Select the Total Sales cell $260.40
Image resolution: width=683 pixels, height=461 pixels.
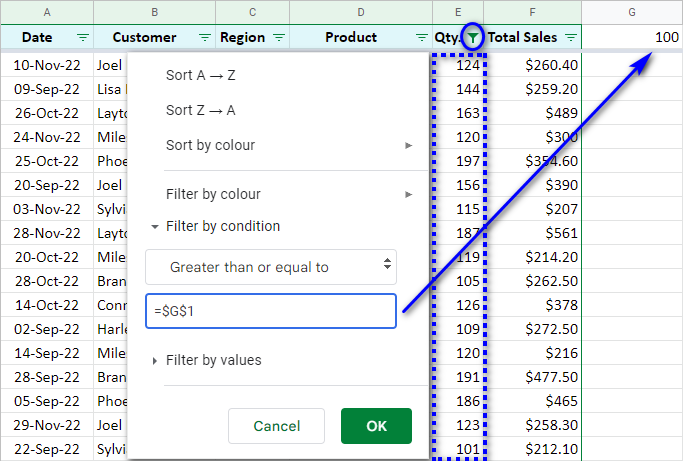(532, 65)
